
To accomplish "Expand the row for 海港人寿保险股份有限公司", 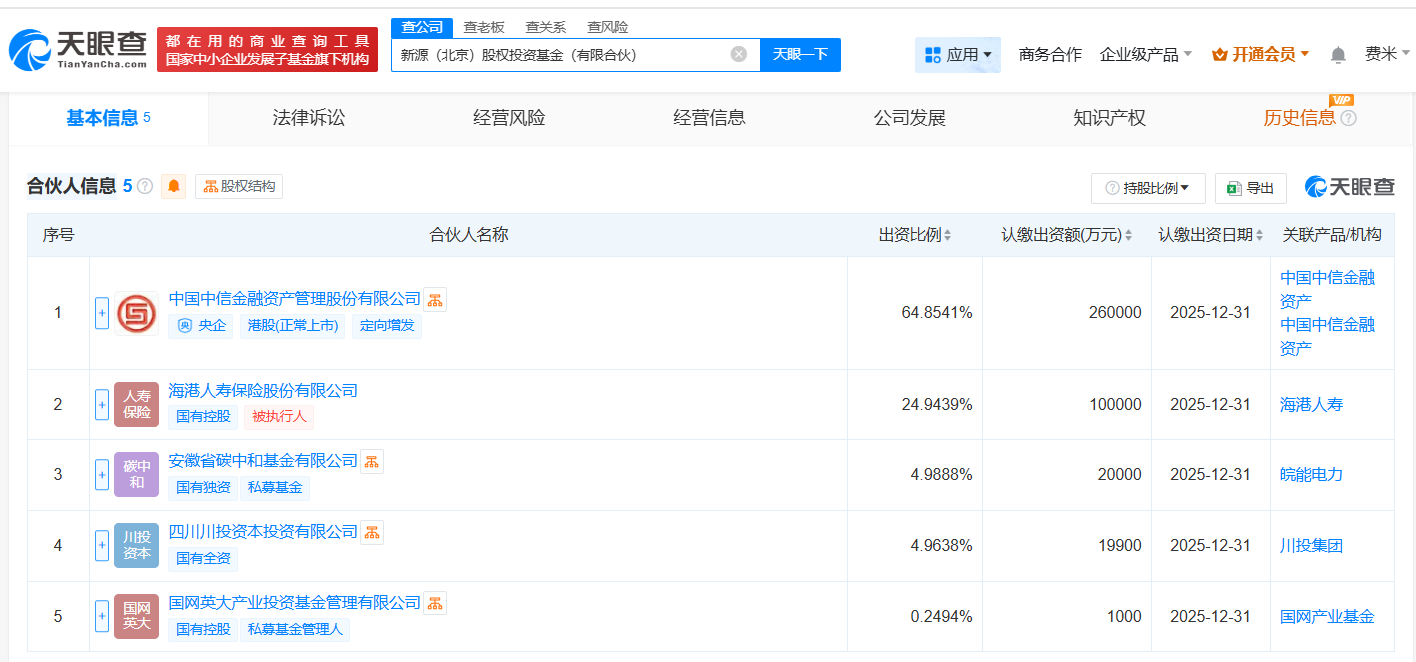I will coord(102,404).
